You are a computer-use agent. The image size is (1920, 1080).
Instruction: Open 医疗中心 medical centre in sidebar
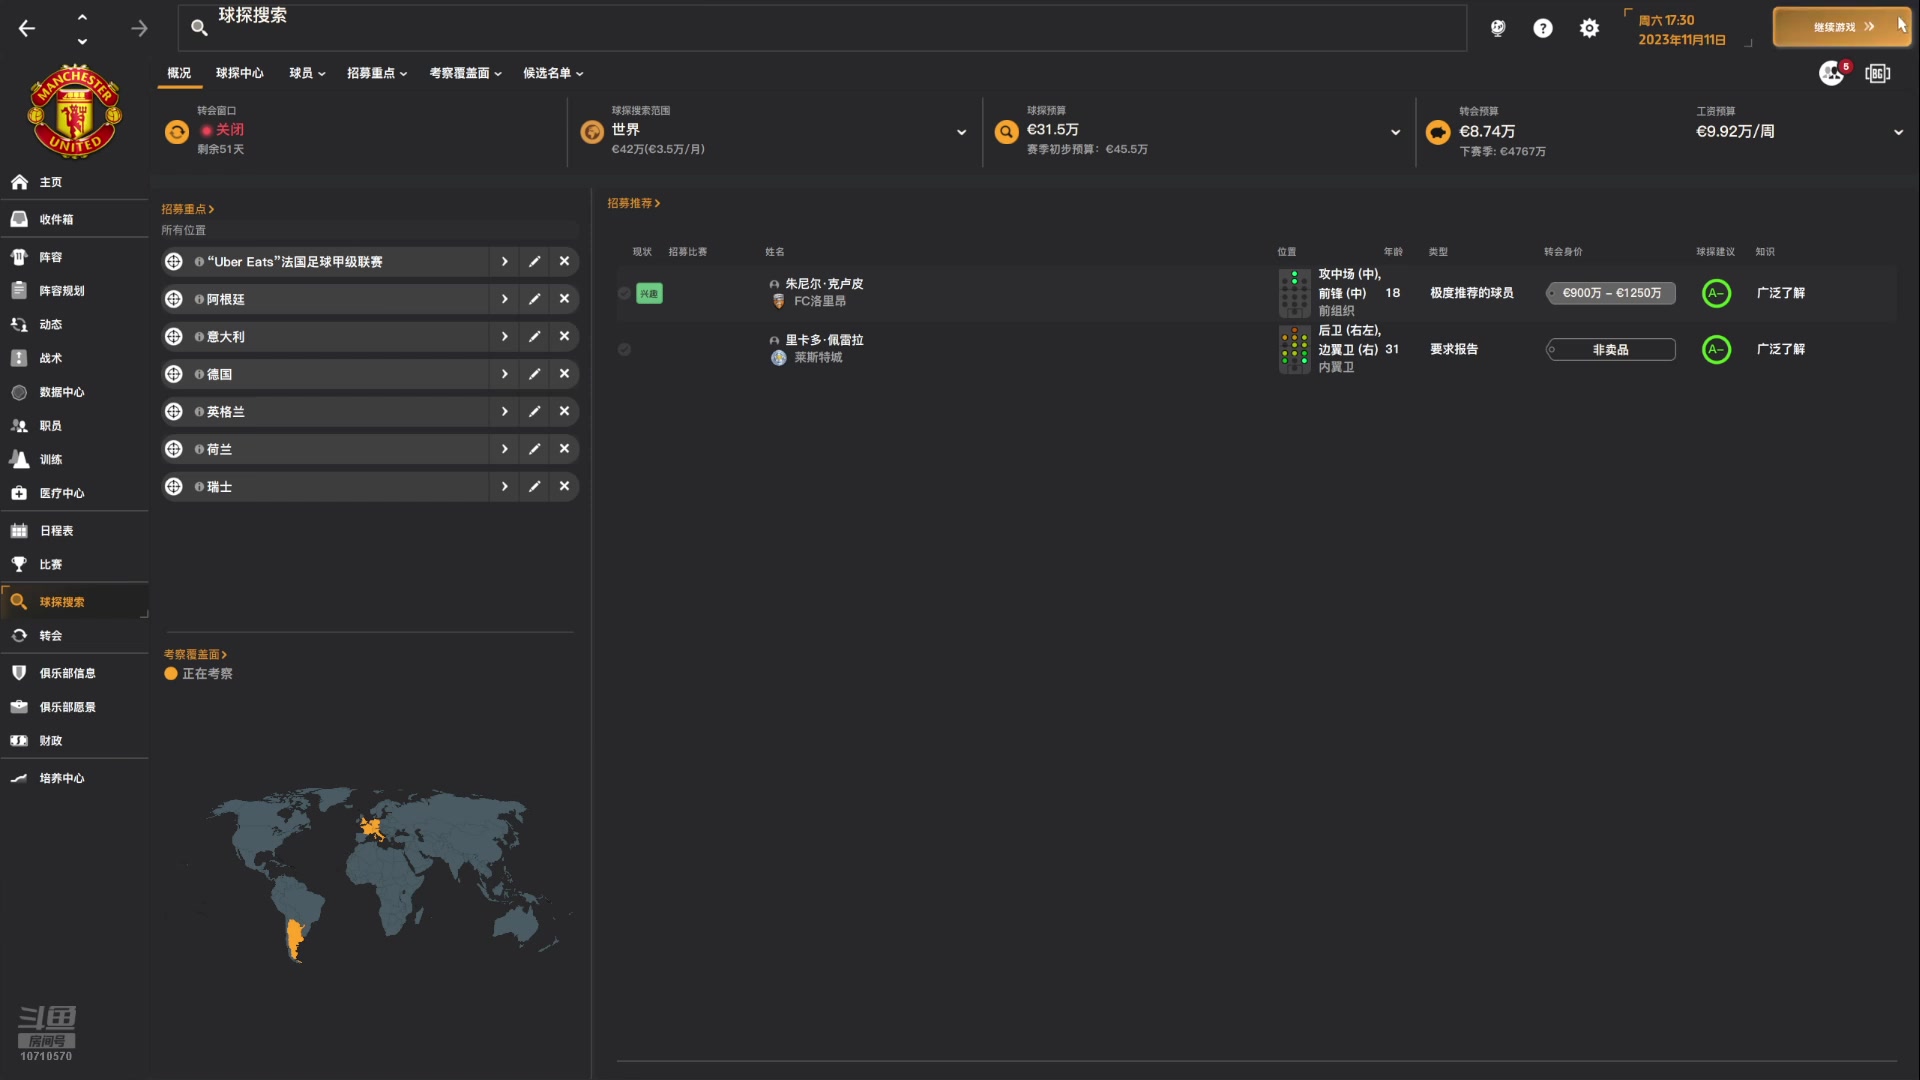(x=74, y=493)
